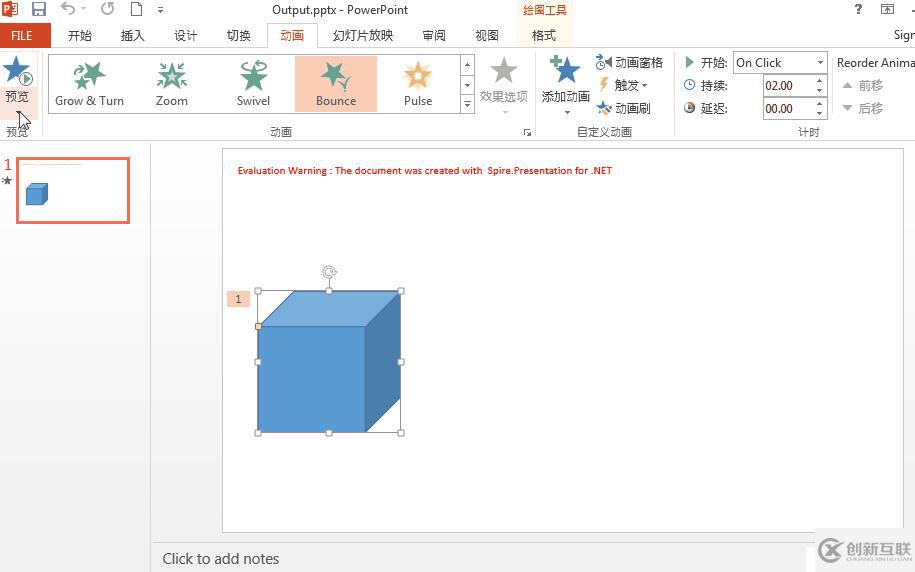Screen dimensions: 915x572
Task: Click the Delay 00.00 field
Action: [788, 109]
